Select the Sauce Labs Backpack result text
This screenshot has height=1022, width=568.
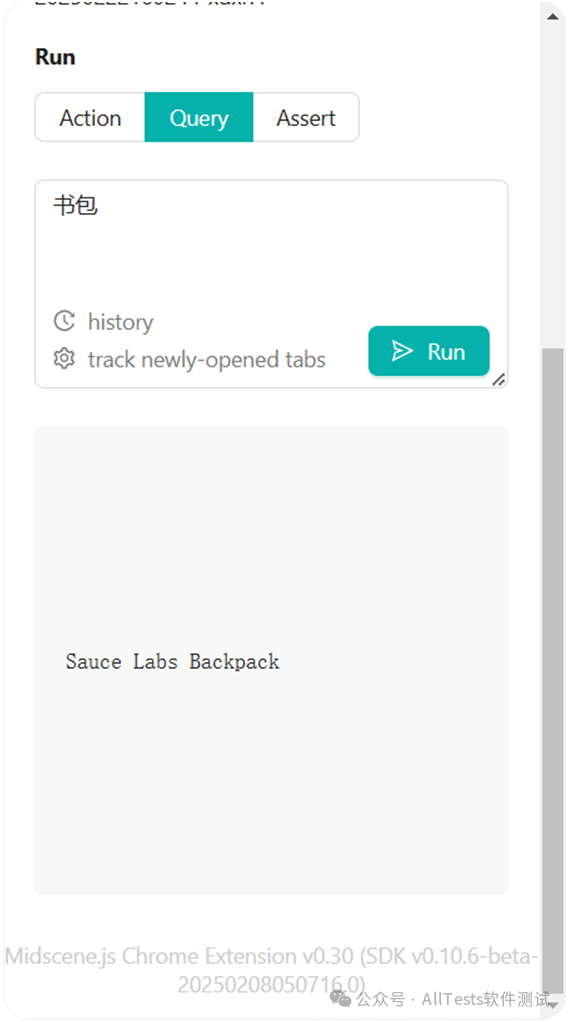tap(172, 662)
